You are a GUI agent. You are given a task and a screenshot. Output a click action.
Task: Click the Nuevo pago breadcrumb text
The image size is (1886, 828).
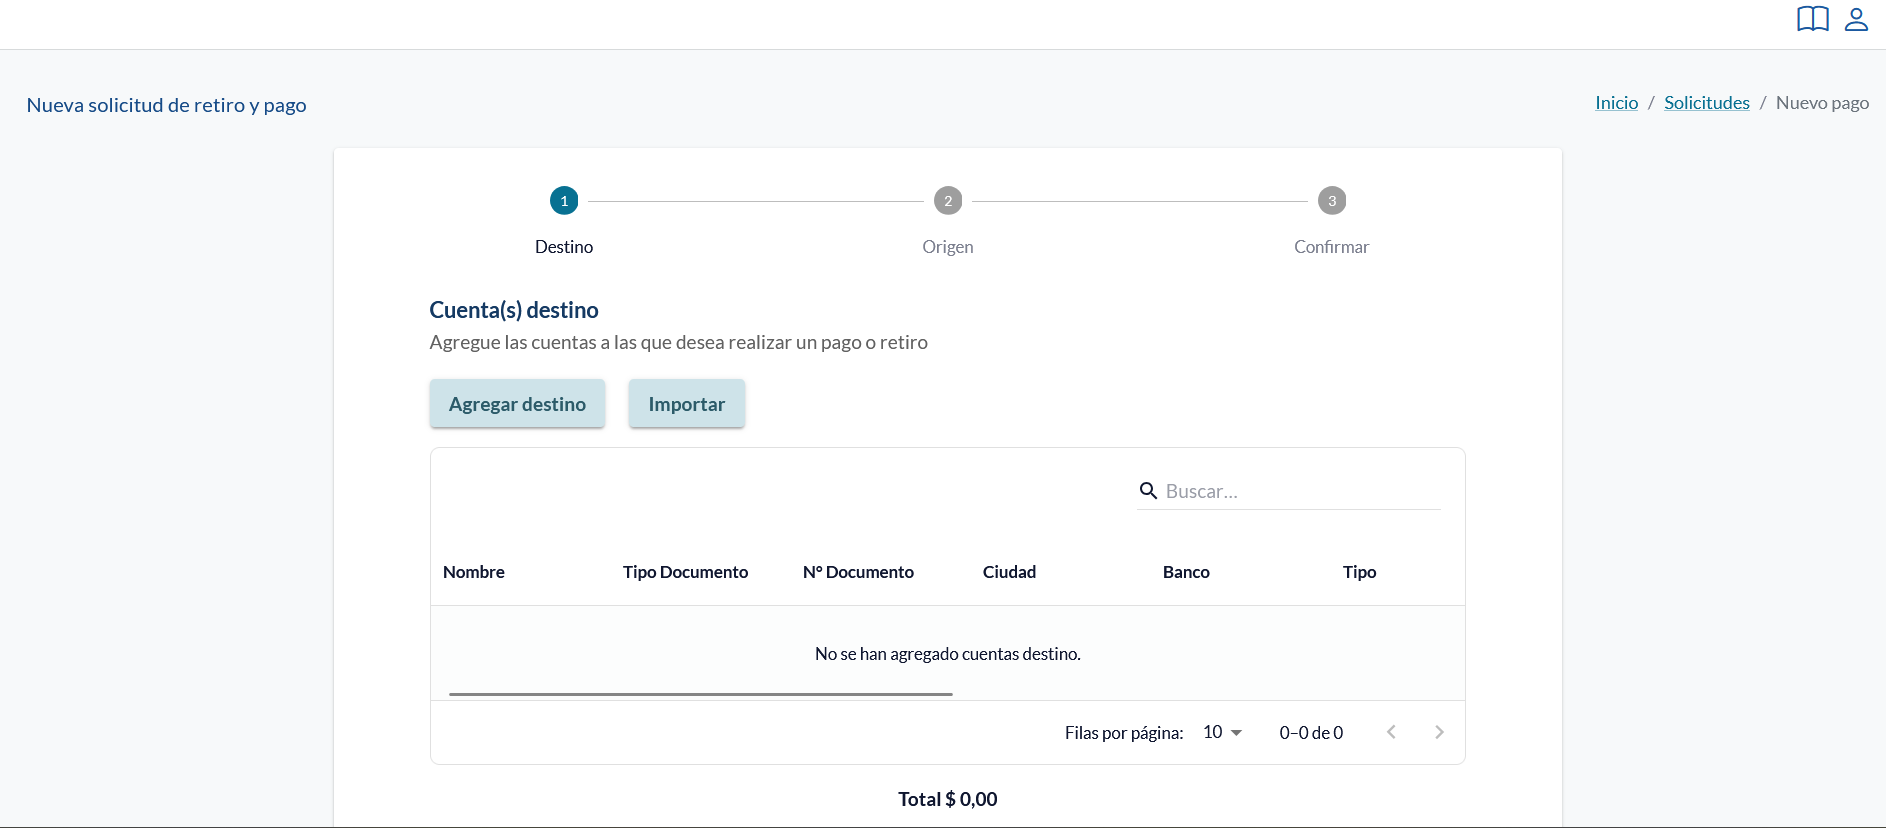1822,103
